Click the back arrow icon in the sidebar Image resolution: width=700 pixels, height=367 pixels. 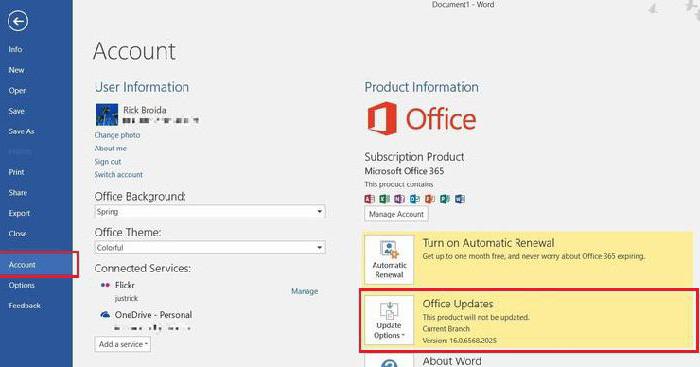coord(18,21)
